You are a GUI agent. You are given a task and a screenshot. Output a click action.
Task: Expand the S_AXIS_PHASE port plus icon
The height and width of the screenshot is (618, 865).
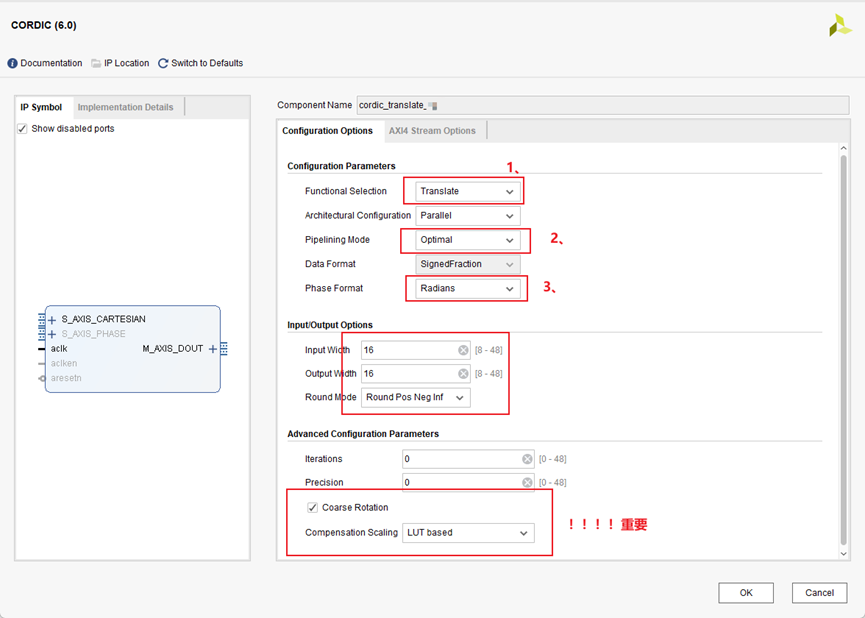(52, 334)
